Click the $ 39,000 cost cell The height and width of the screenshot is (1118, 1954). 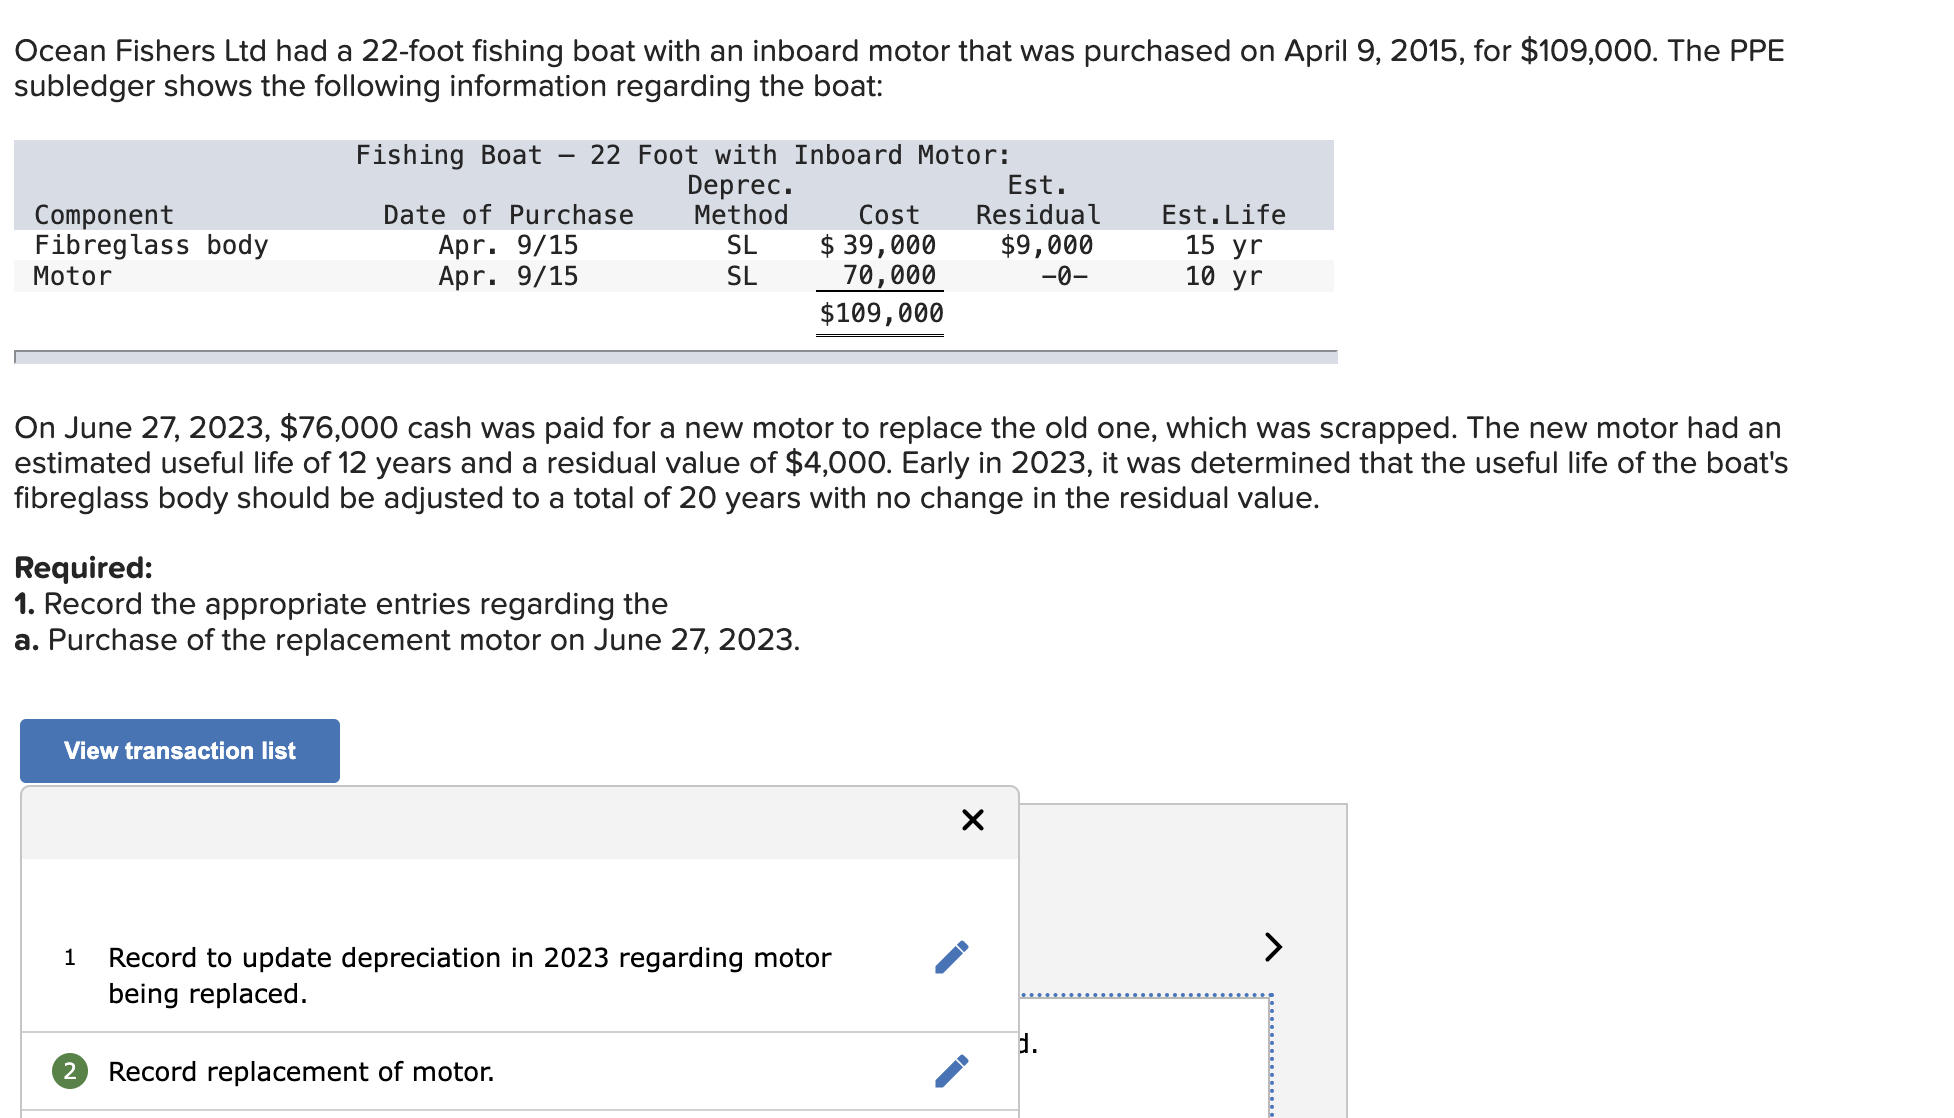(x=879, y=245)
